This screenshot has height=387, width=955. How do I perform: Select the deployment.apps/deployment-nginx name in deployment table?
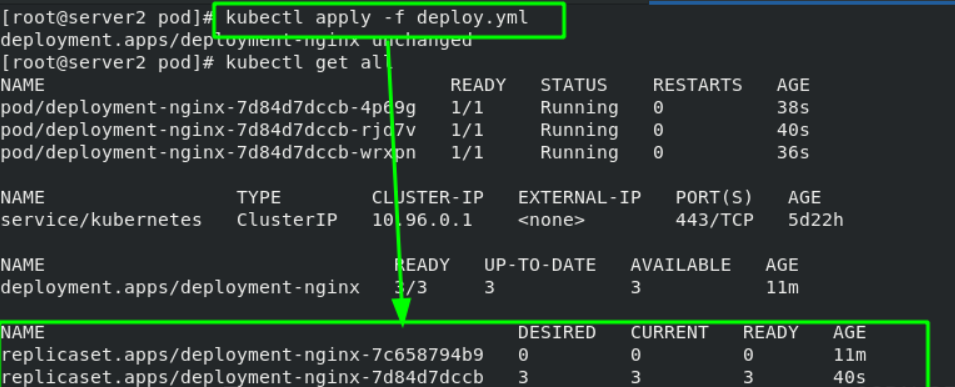point(180,288)
